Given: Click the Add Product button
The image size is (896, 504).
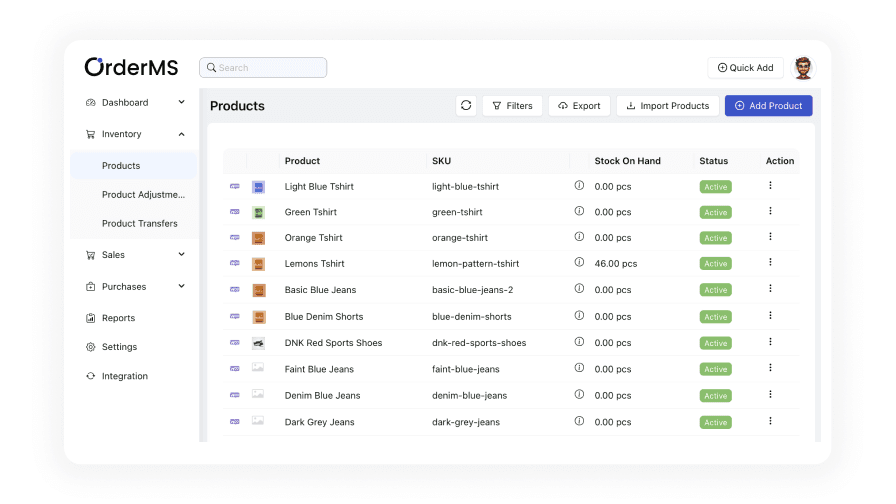Looking at the screenshot, I should pos(768,106).
